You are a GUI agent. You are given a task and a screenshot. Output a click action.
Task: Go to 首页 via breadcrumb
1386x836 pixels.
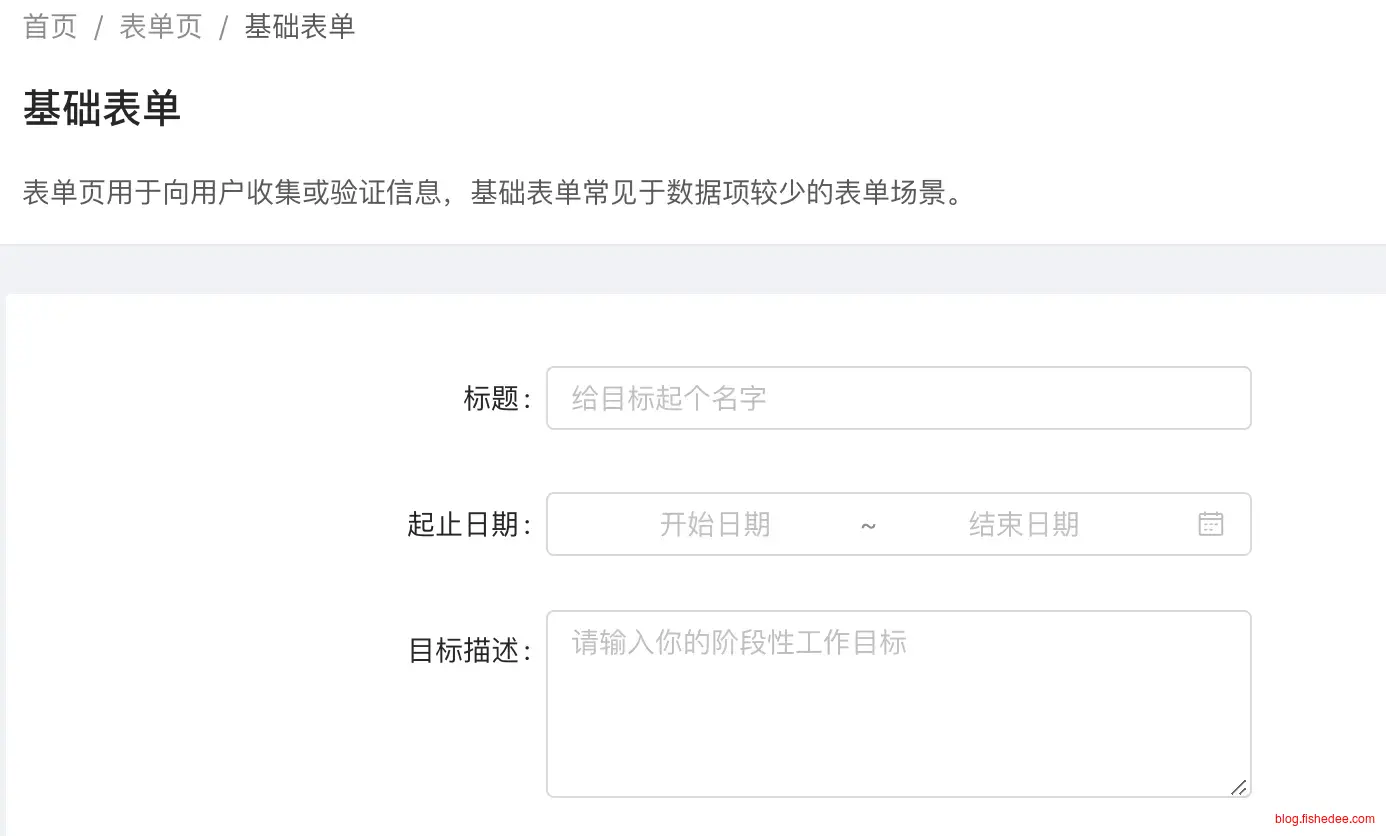tap(50, 27)
